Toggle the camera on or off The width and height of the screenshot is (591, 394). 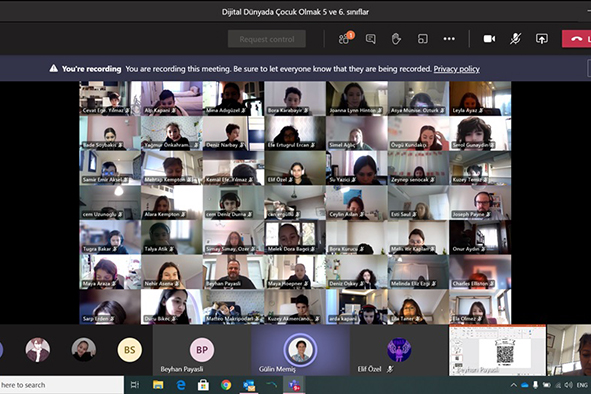coord(489,38)
